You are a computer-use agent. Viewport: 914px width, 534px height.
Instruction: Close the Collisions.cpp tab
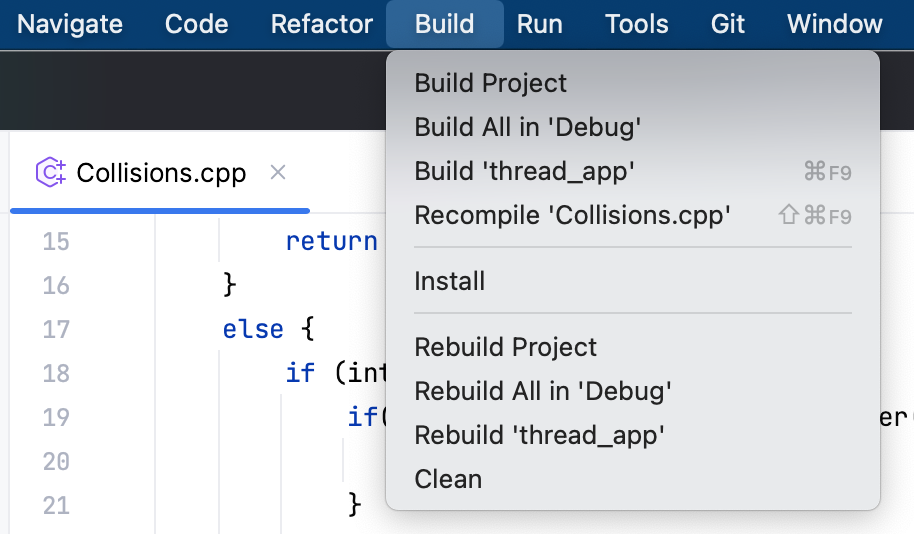coord(279,173)
